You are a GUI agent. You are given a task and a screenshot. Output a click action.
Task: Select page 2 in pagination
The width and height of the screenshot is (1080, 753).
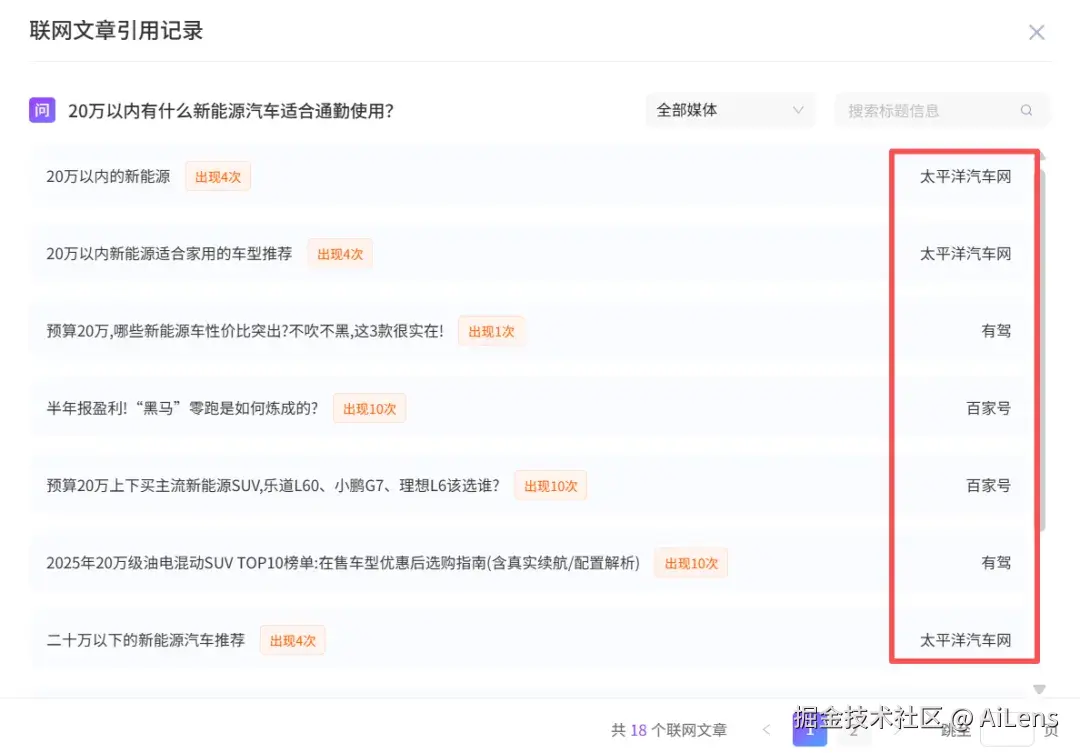(854, 731)
